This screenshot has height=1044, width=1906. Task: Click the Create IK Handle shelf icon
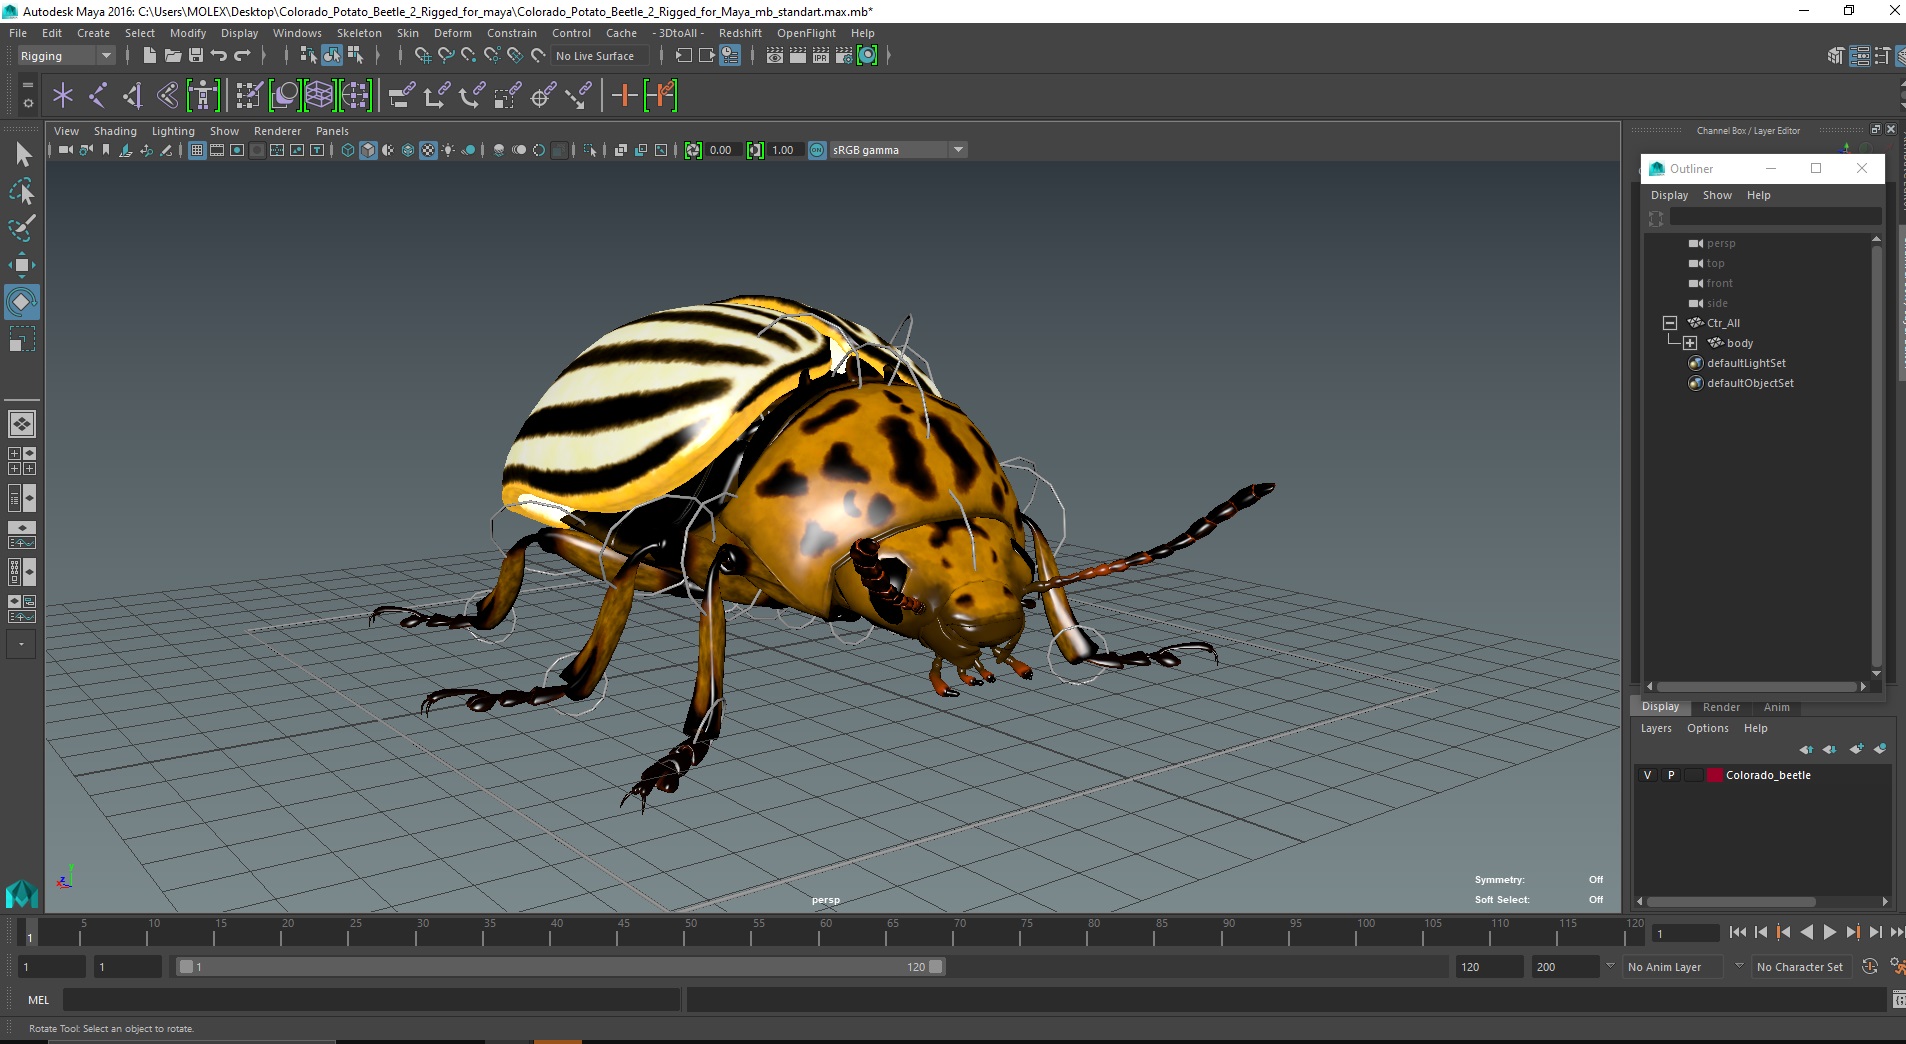coord(133,96)
